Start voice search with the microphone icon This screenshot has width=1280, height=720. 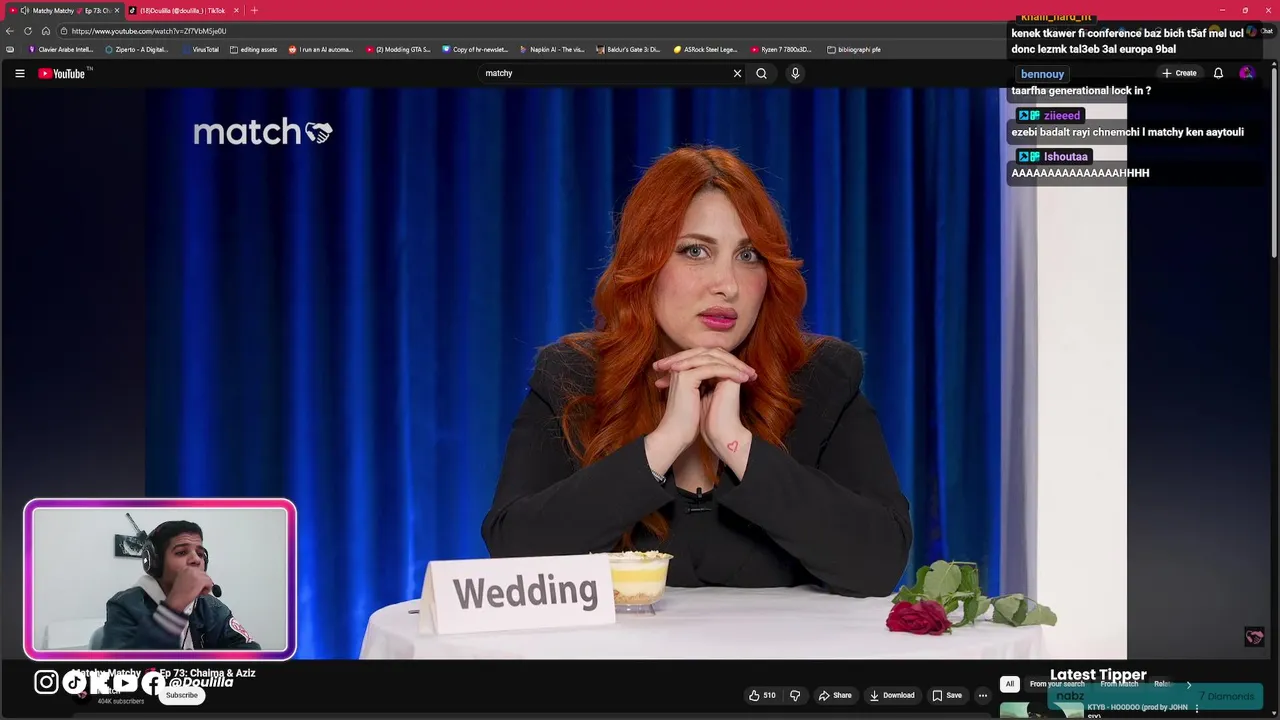[795, 73]
